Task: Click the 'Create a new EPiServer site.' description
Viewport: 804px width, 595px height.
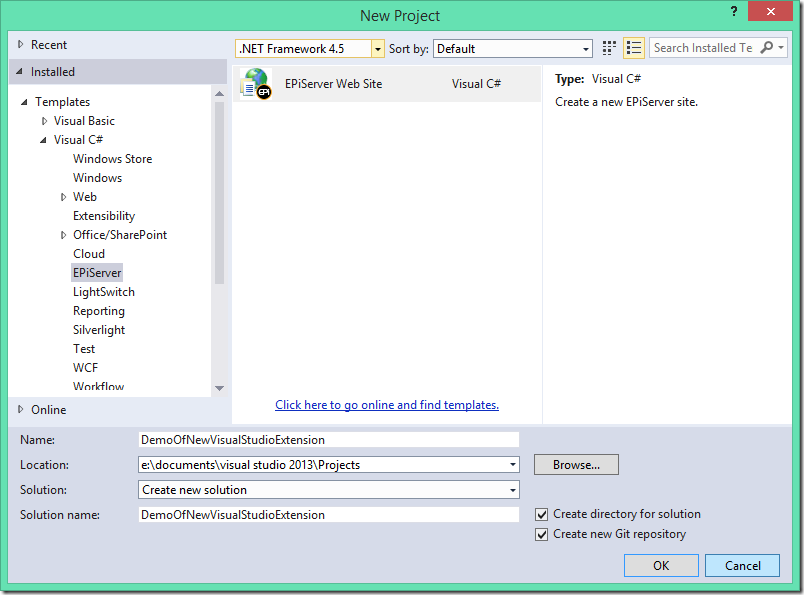Action: coord(626,102)
